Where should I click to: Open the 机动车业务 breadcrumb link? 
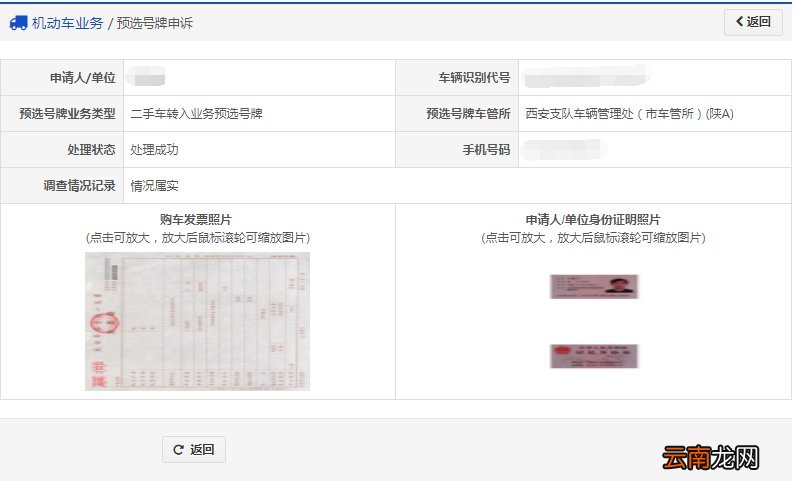click(x=67, y=23)
